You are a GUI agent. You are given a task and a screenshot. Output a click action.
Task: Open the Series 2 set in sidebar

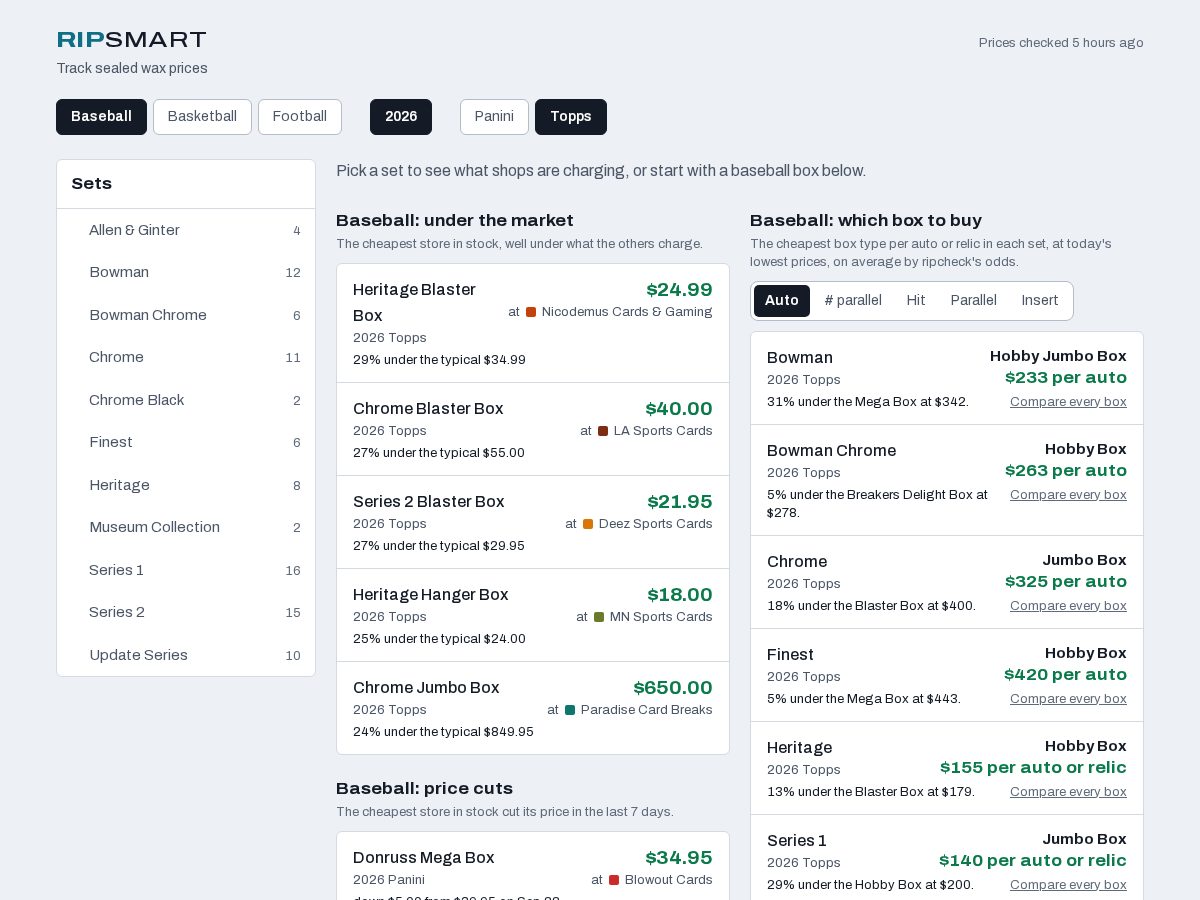[186, 613]
